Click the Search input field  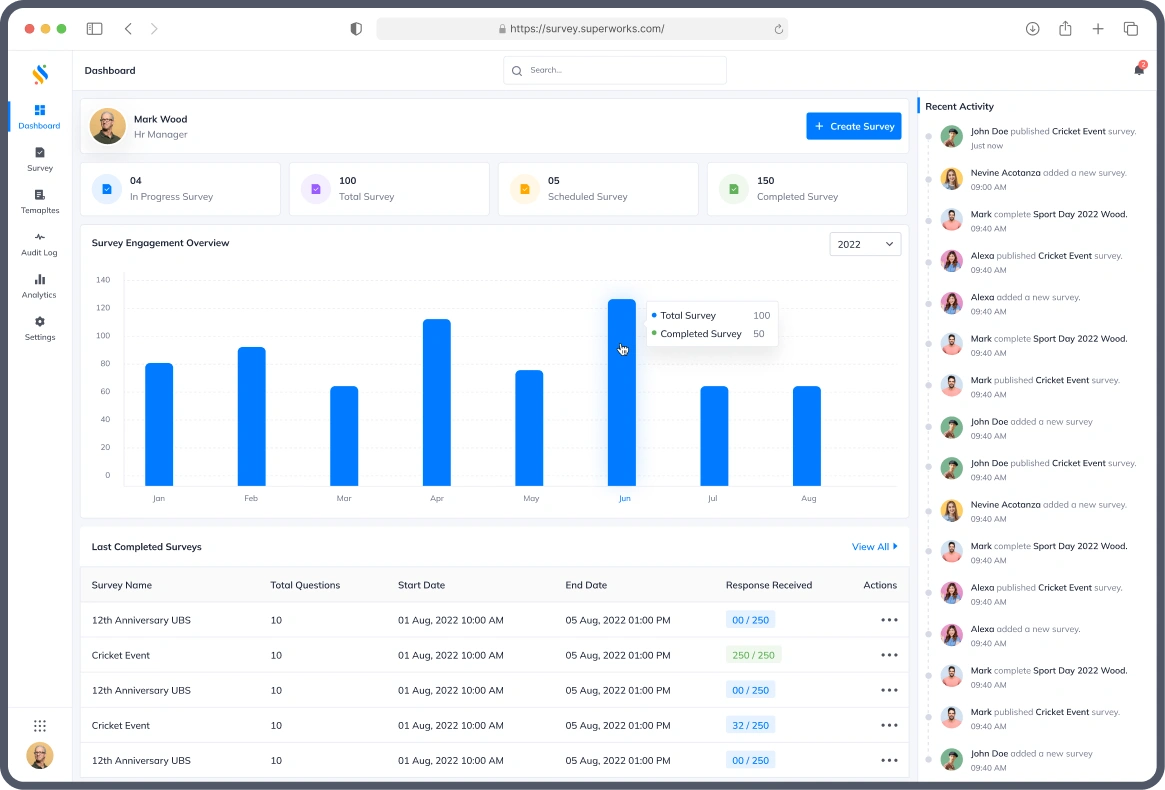pos(615,70)
